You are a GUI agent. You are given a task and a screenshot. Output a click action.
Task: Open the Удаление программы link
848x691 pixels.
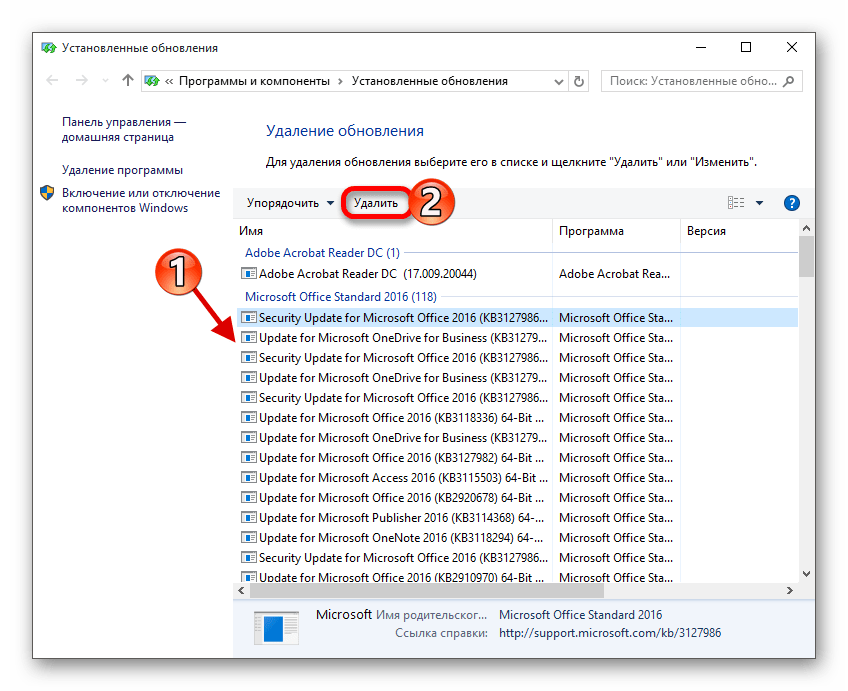pos(122,170)
